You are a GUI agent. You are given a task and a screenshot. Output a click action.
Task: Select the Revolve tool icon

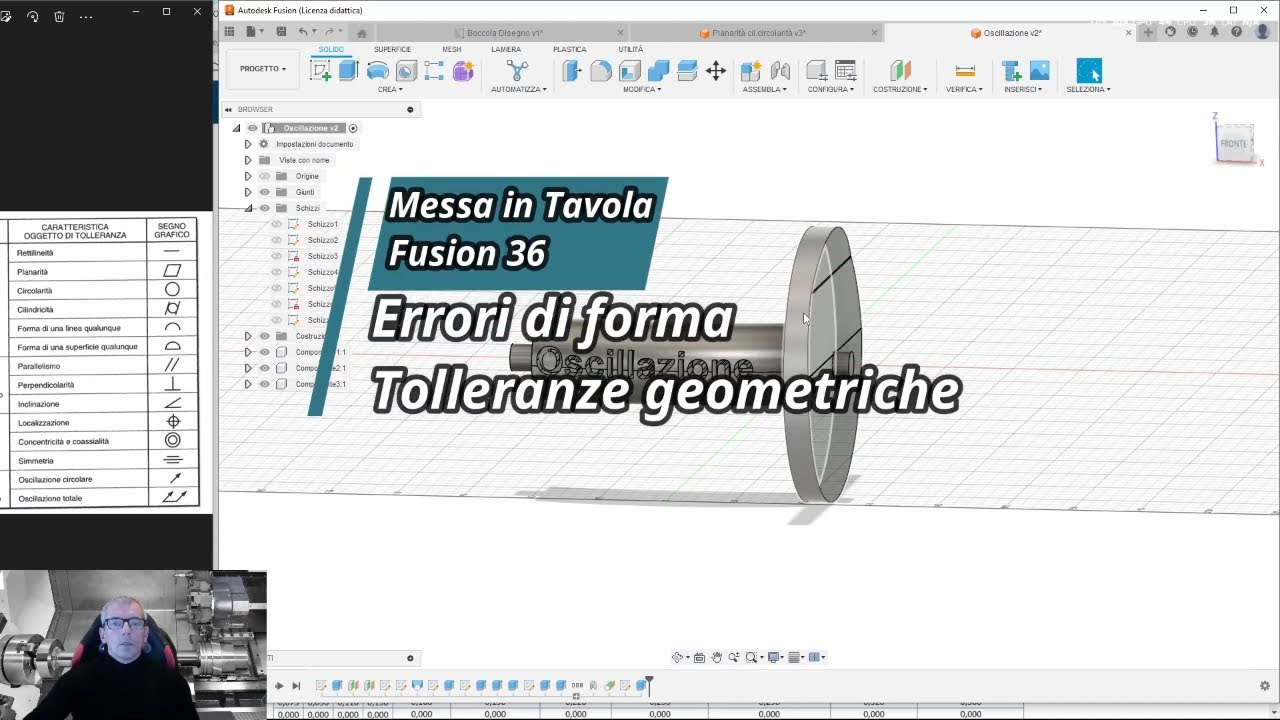coord(377,70)
